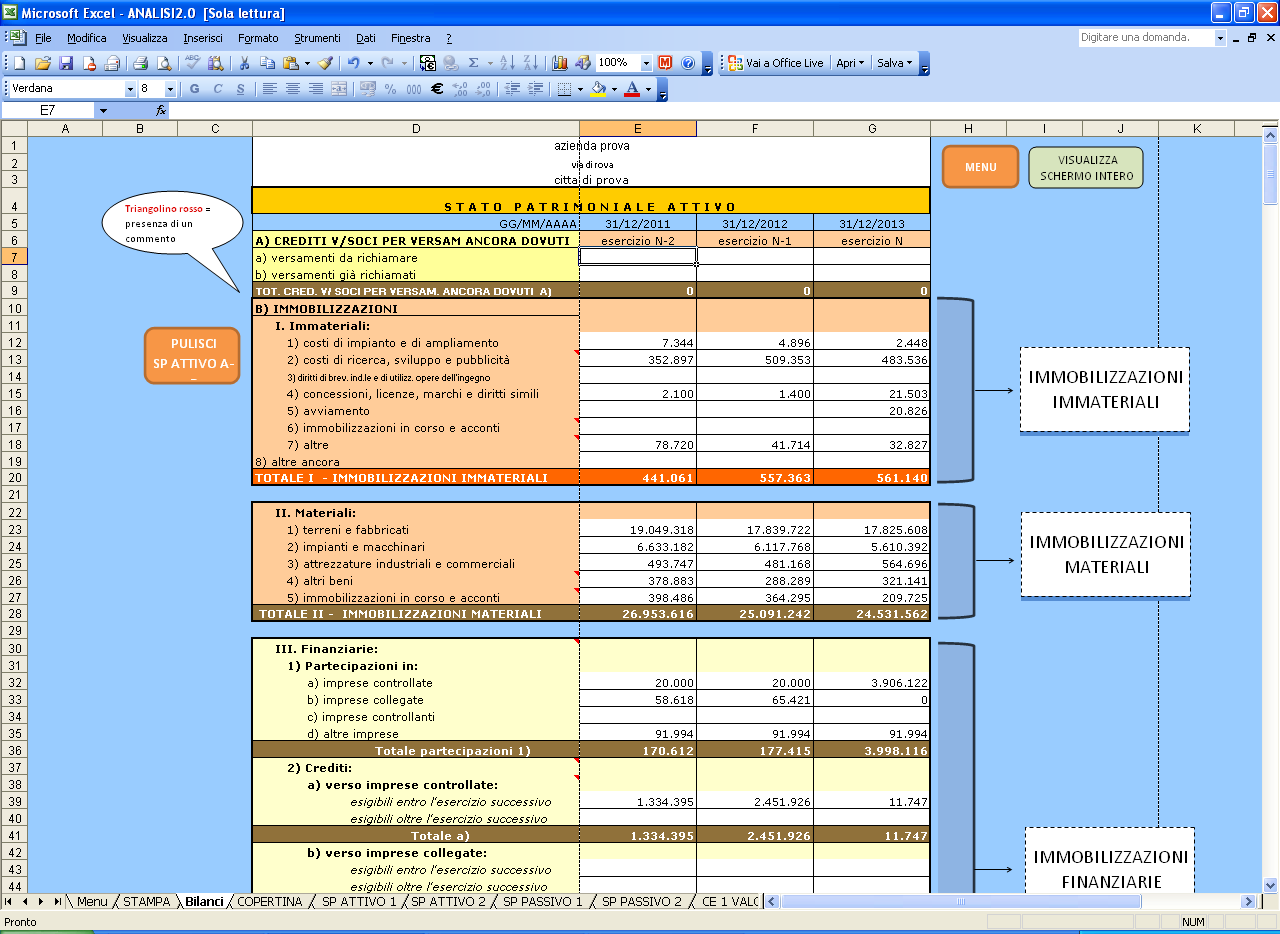Merge and center selected cells

click(x=340, y=89)
